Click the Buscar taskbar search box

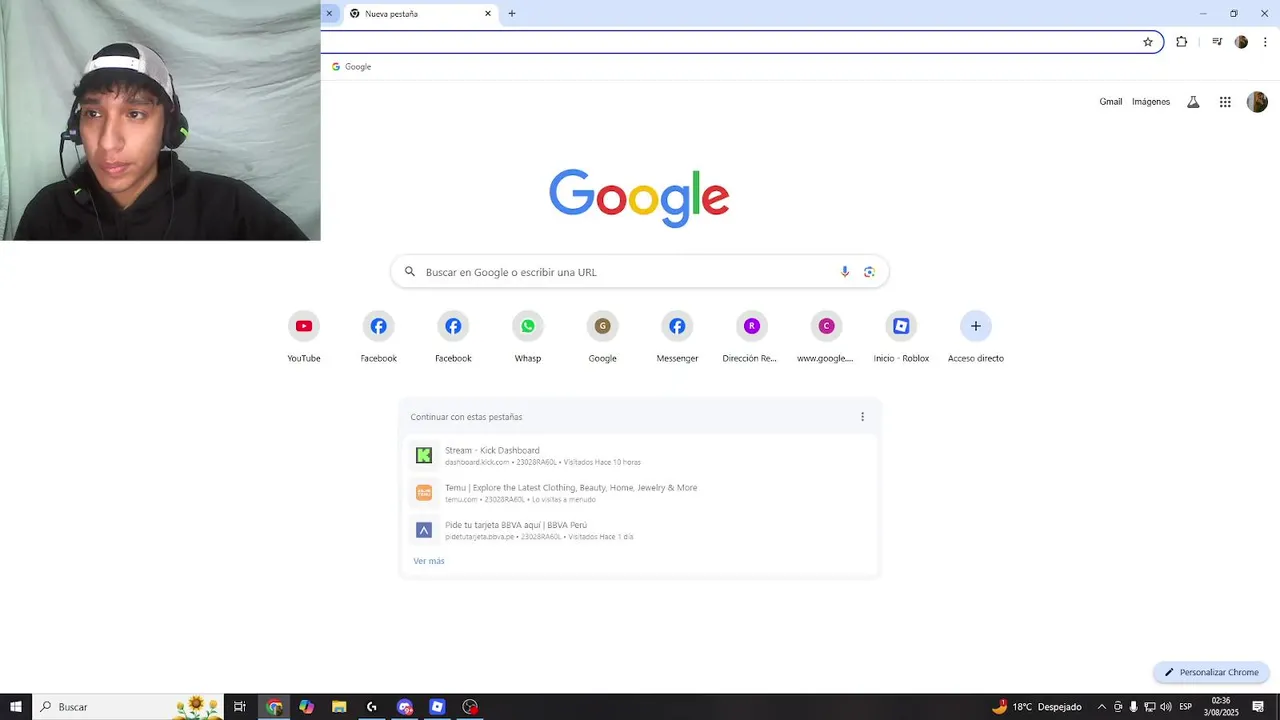pos(127,707)
